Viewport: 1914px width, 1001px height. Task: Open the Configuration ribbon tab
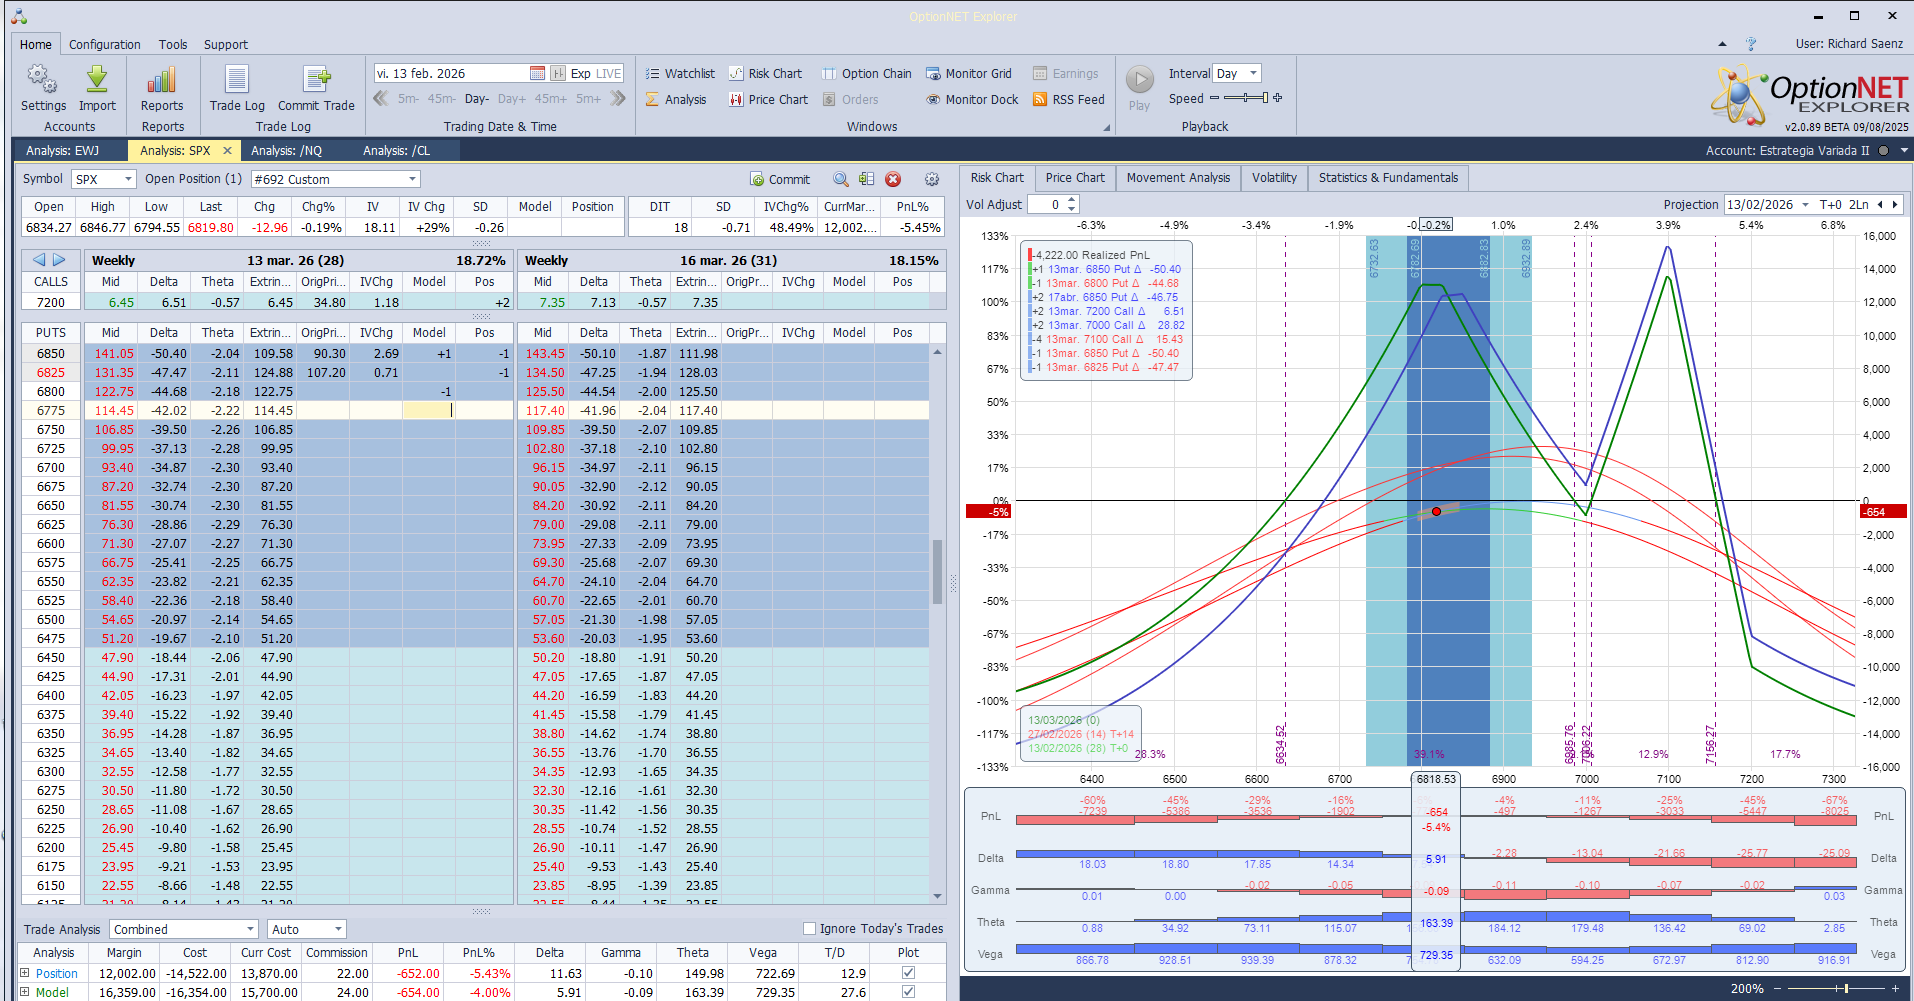tap(104, 45)
